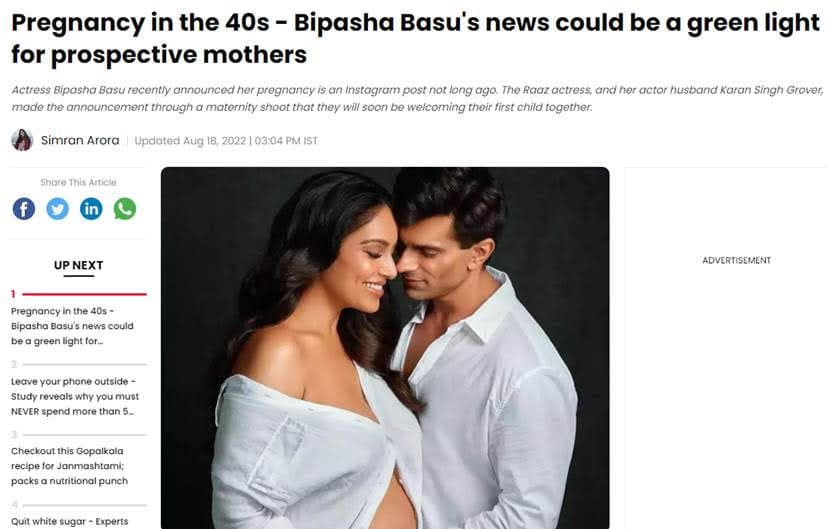Open Quit white sugar article link

[69, 522]
